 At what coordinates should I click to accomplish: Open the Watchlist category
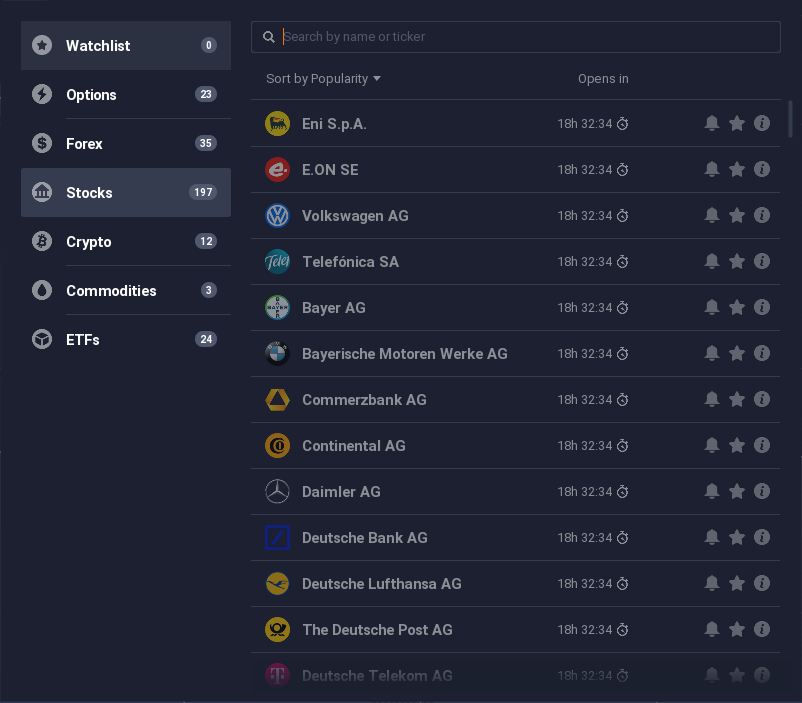click(126, 46)
